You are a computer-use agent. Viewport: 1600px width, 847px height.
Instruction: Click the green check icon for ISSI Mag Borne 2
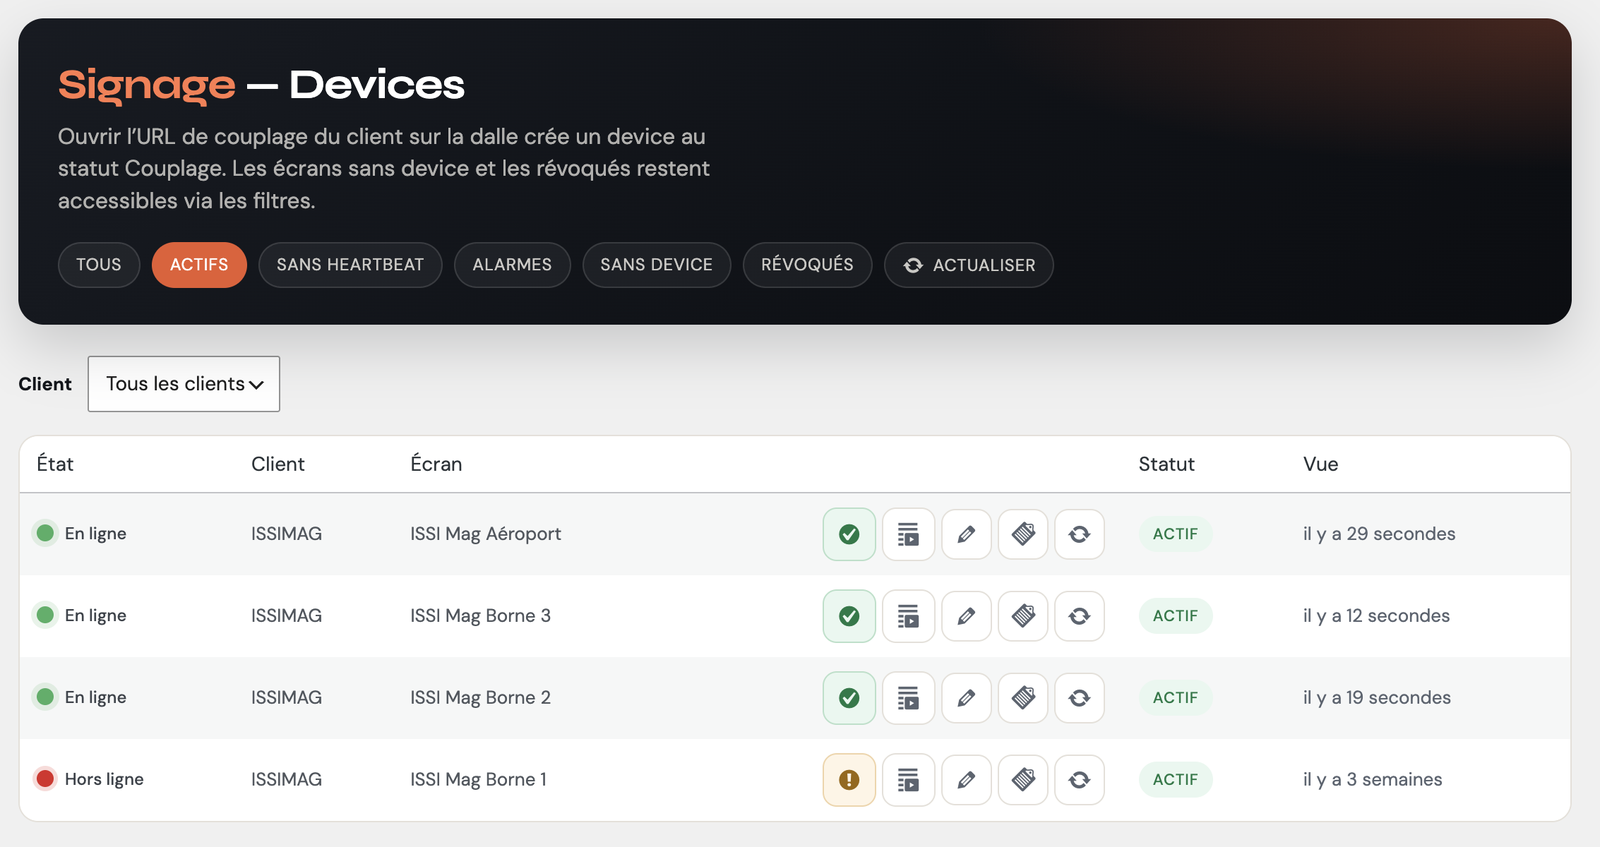(849, 698)
